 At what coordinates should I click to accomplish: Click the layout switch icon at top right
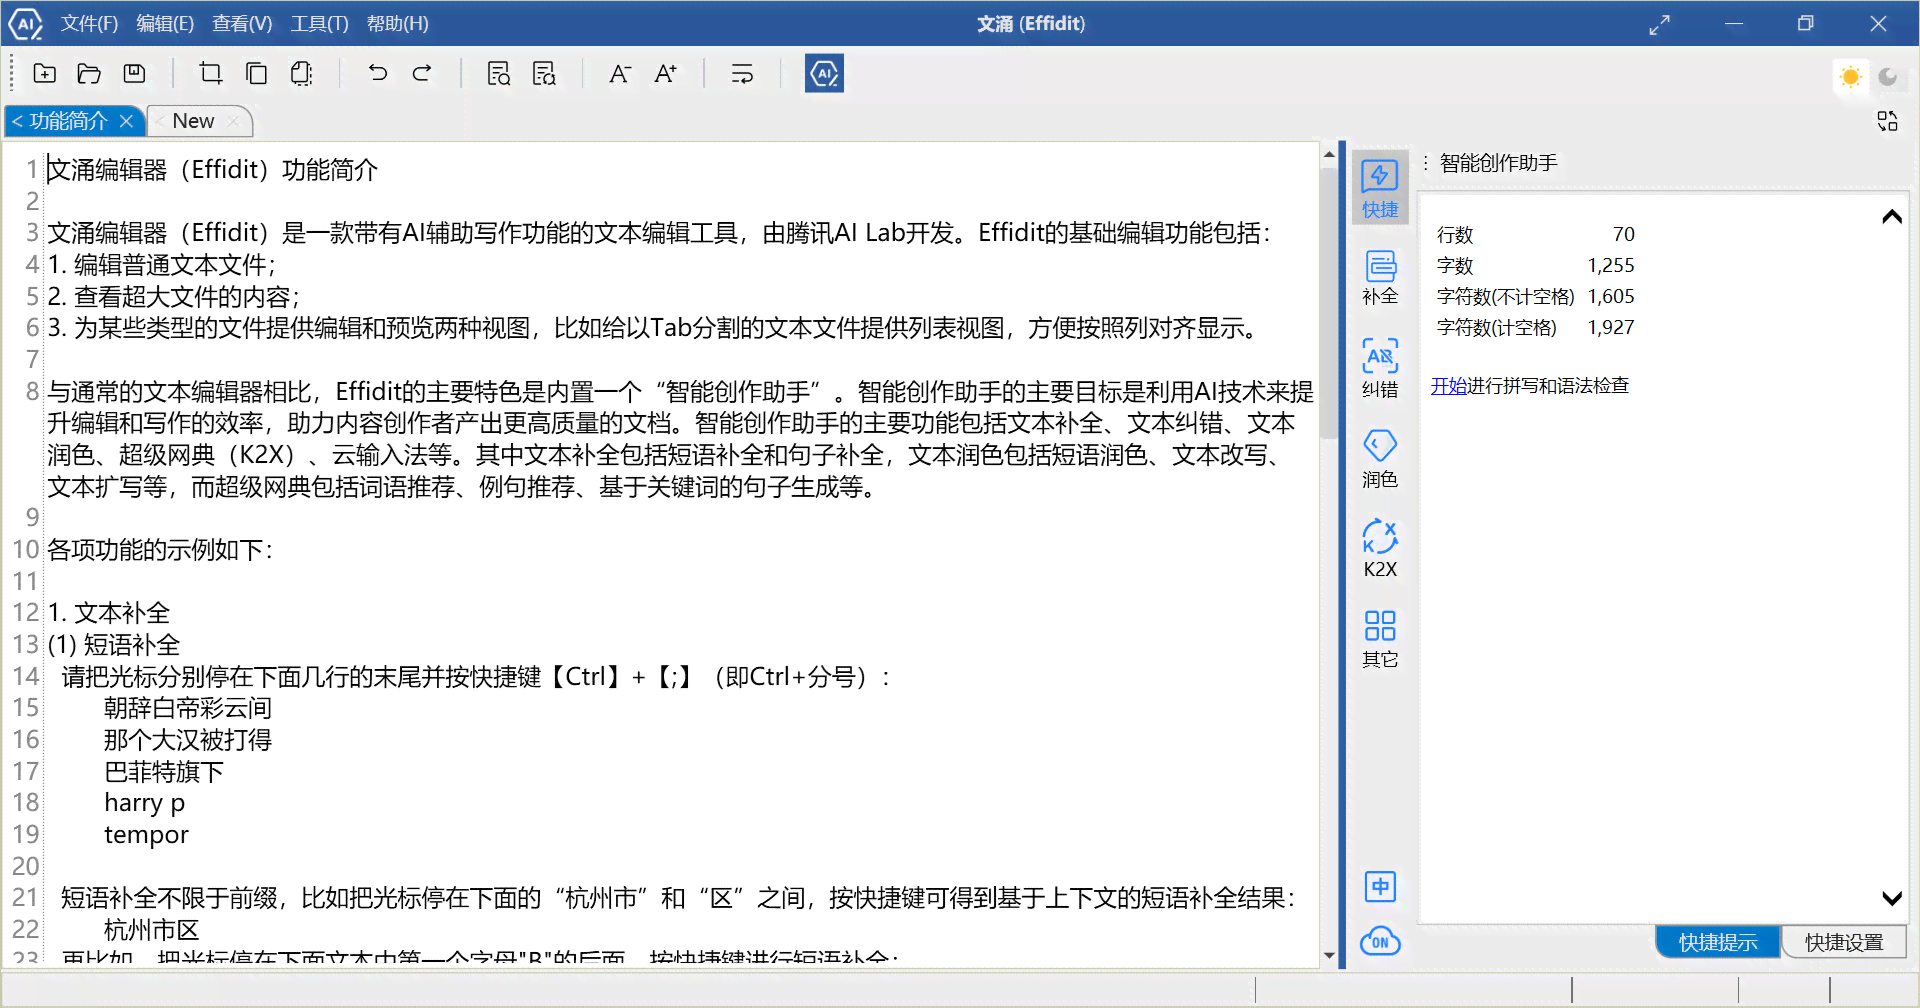[1887, 121]
